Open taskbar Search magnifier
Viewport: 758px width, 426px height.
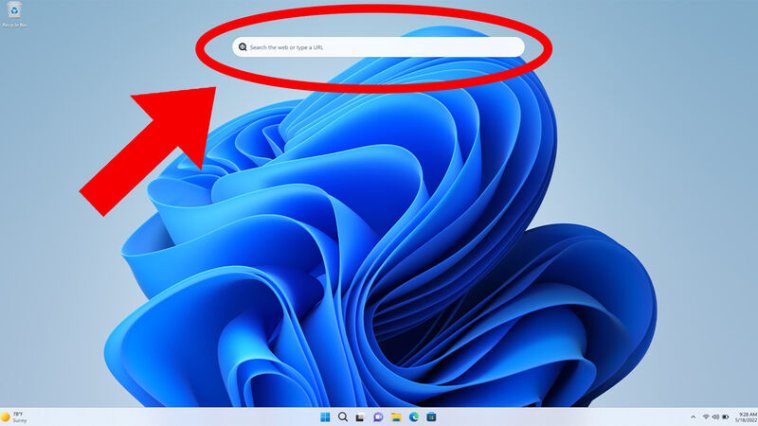pyautogui.click(x=343, y=417)
